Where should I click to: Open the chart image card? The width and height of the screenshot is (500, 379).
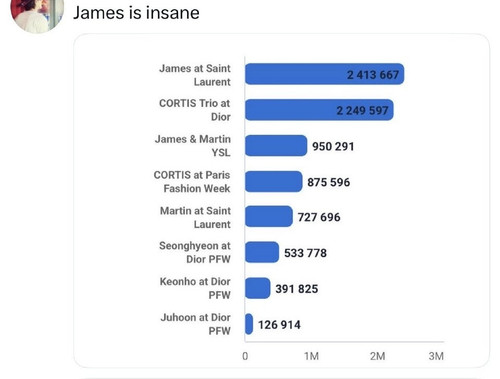[x=282, y=201]
